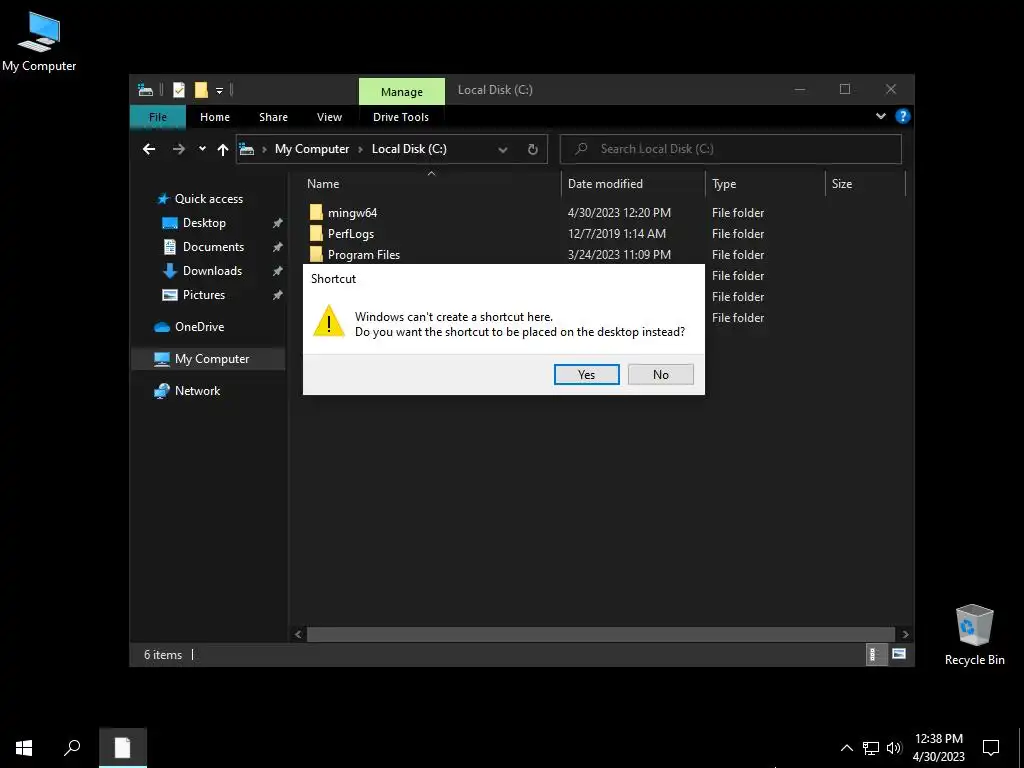Open Customize Quick Access Toolbar dropdown
The width and height of the screenshot is (1024, 768).
click(x=219, y=90)
